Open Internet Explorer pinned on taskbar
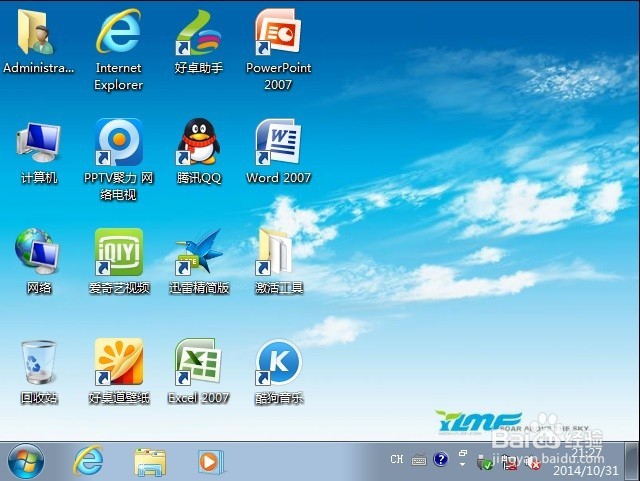 pos(88,461)
